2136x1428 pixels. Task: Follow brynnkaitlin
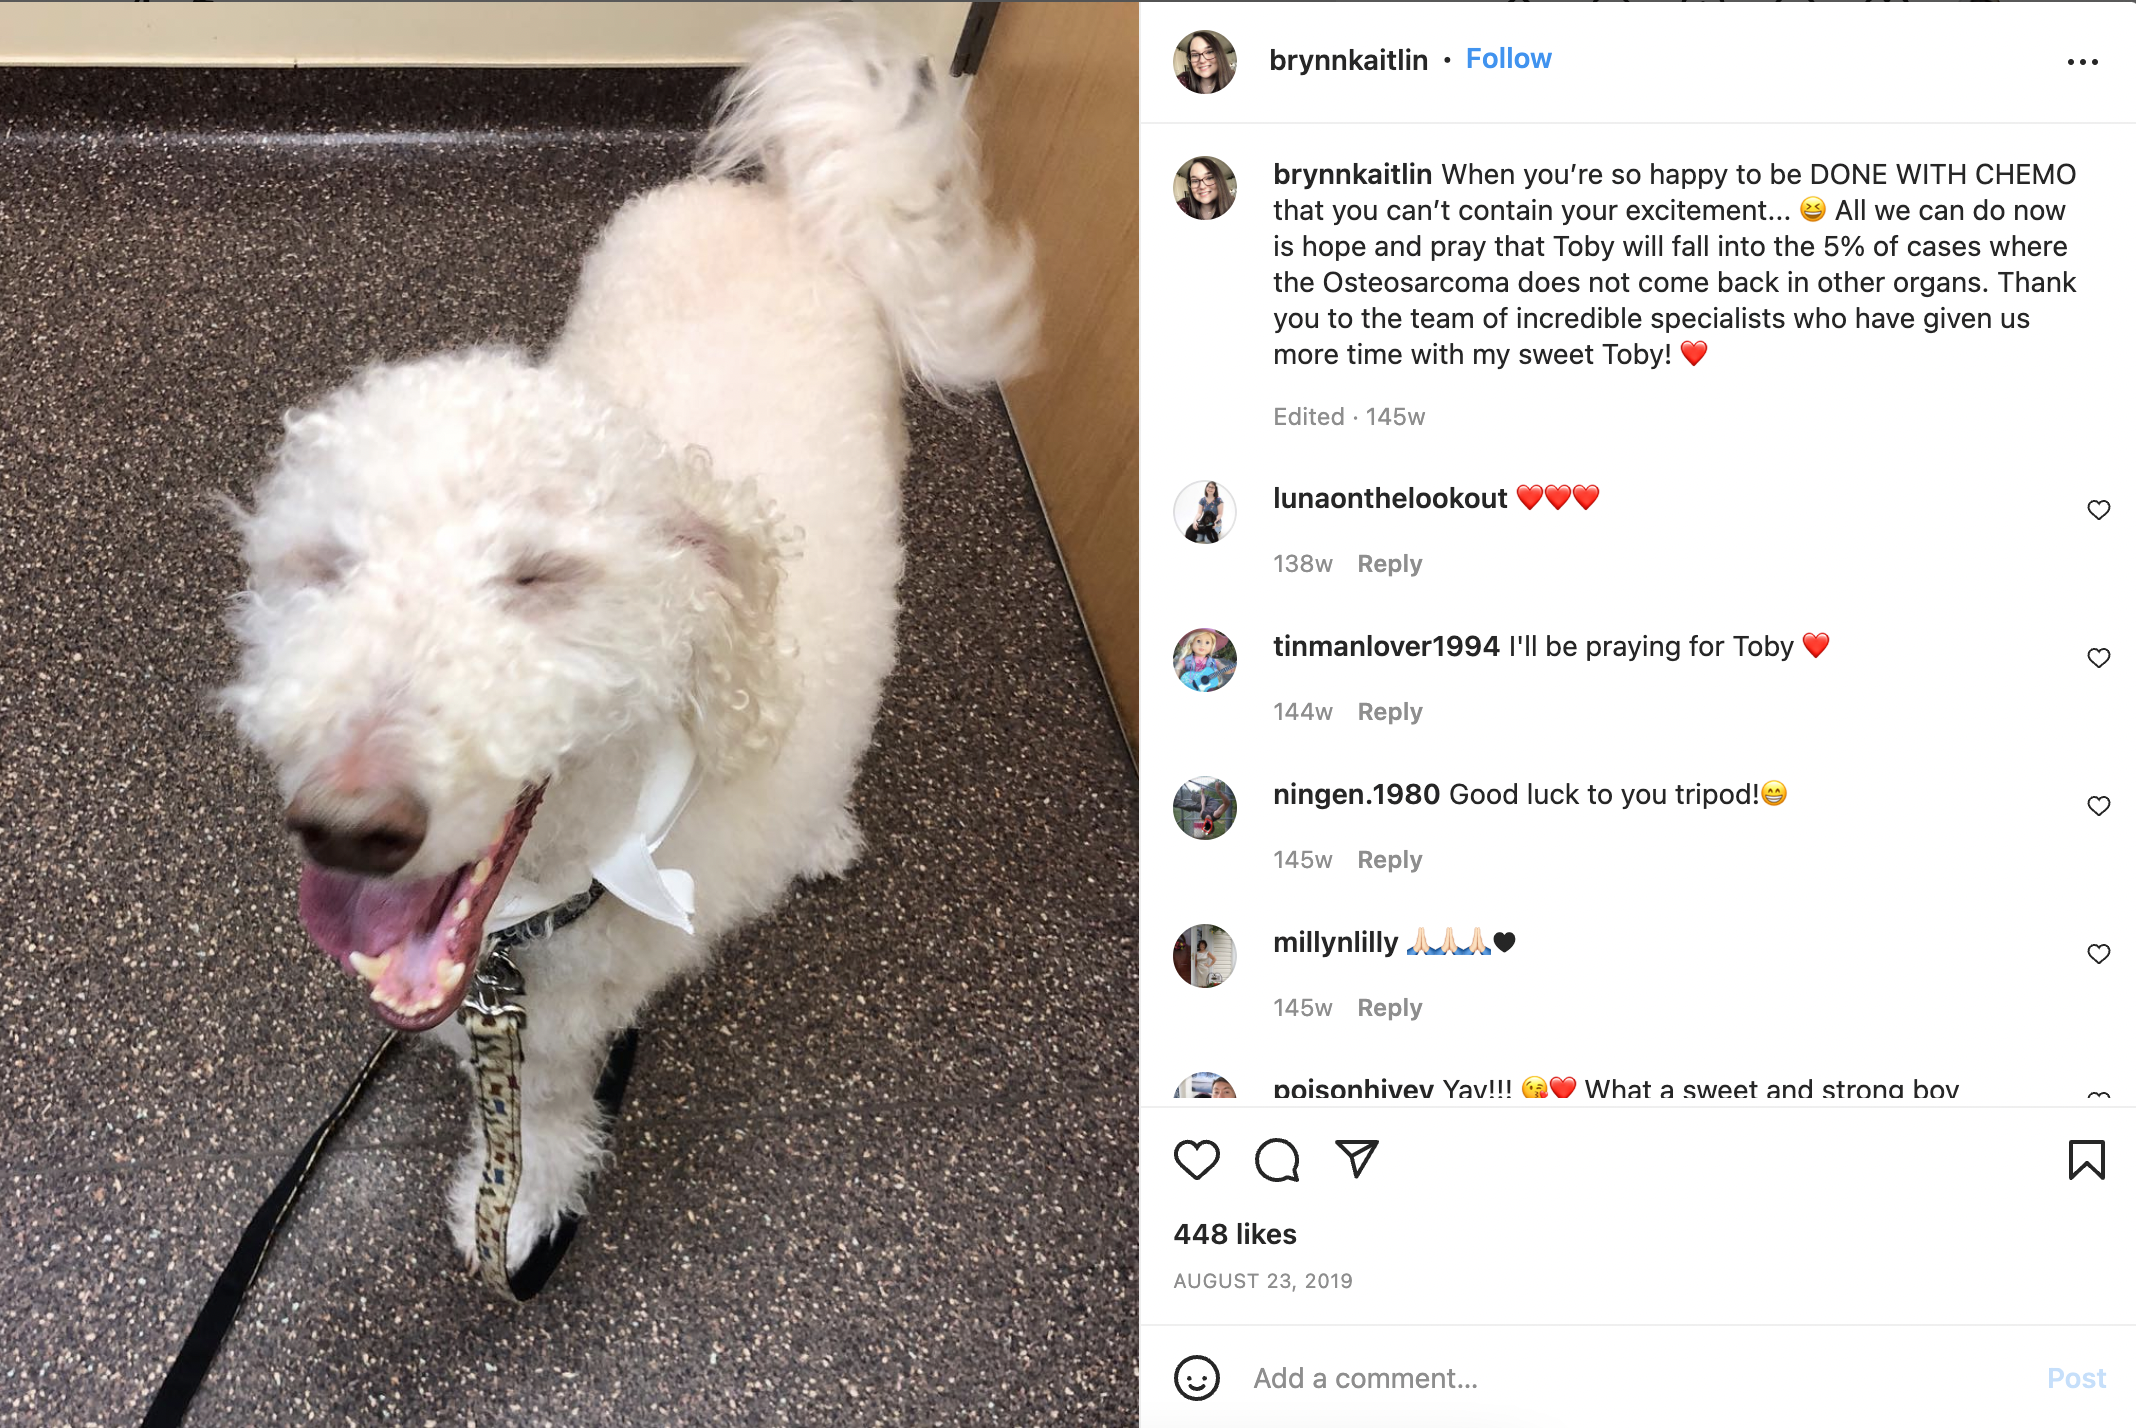[1508, 59]
